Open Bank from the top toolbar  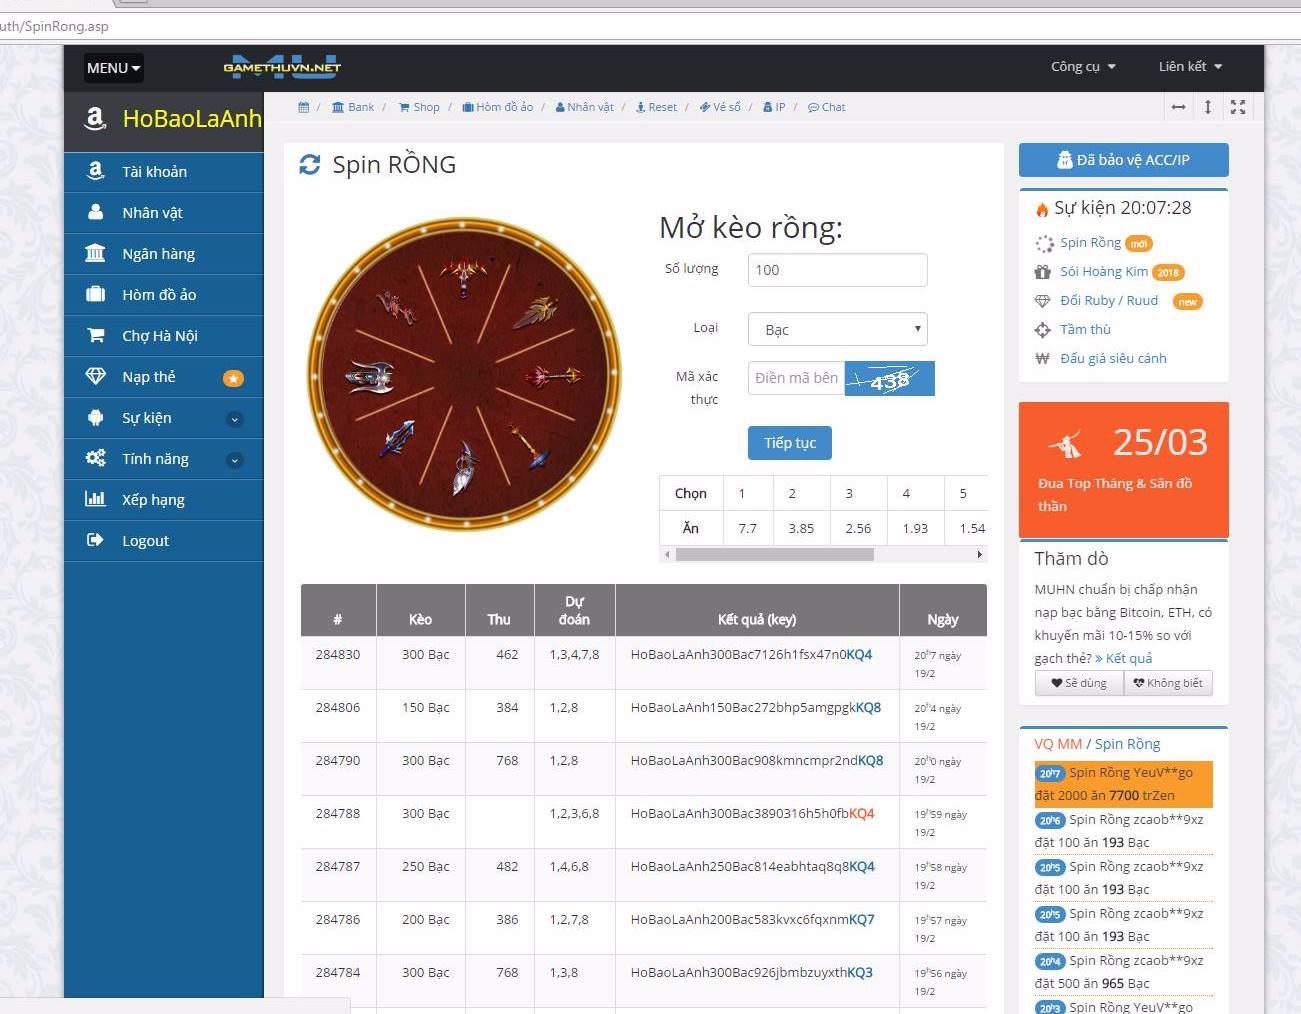tap(353, 107)
